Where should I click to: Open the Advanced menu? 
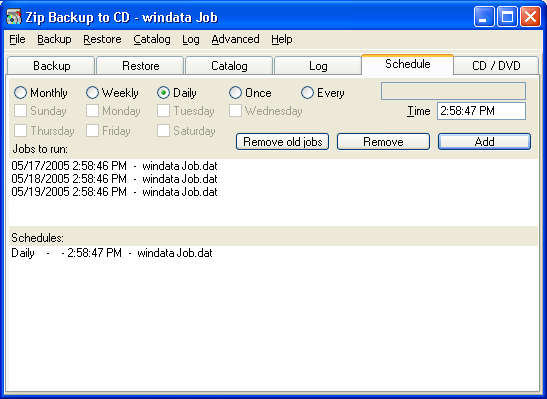pyautogui.click(x=235, y=39)
